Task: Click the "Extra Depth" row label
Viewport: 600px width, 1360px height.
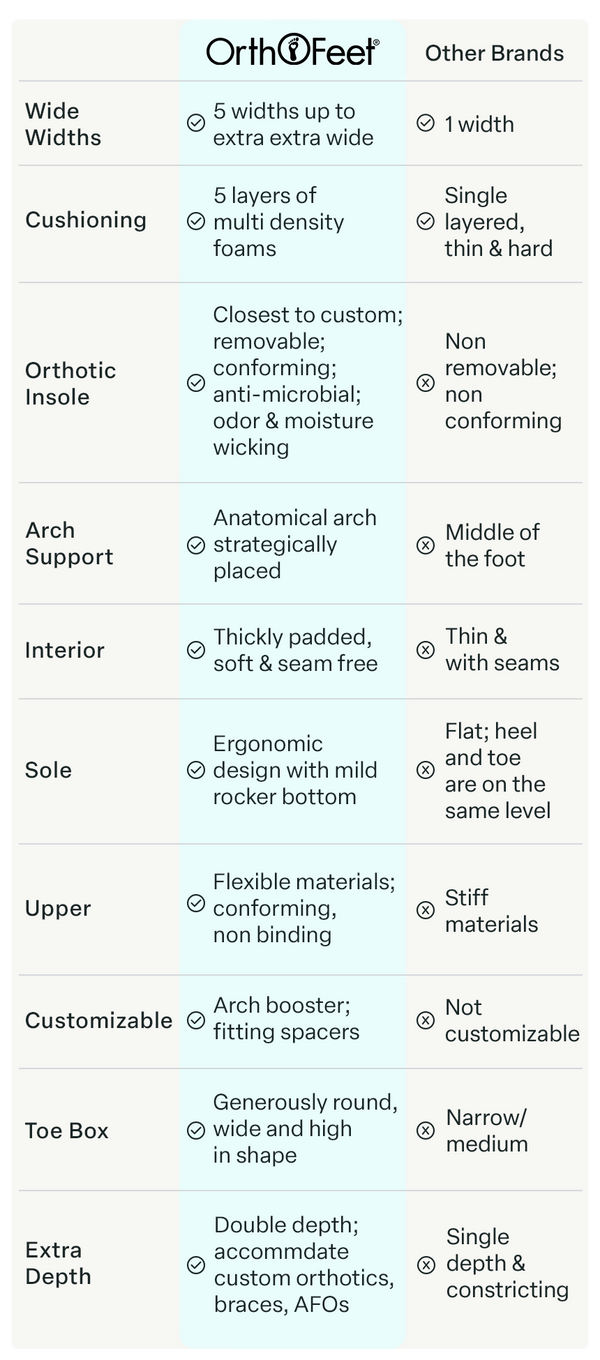Action: (58, 1263)
